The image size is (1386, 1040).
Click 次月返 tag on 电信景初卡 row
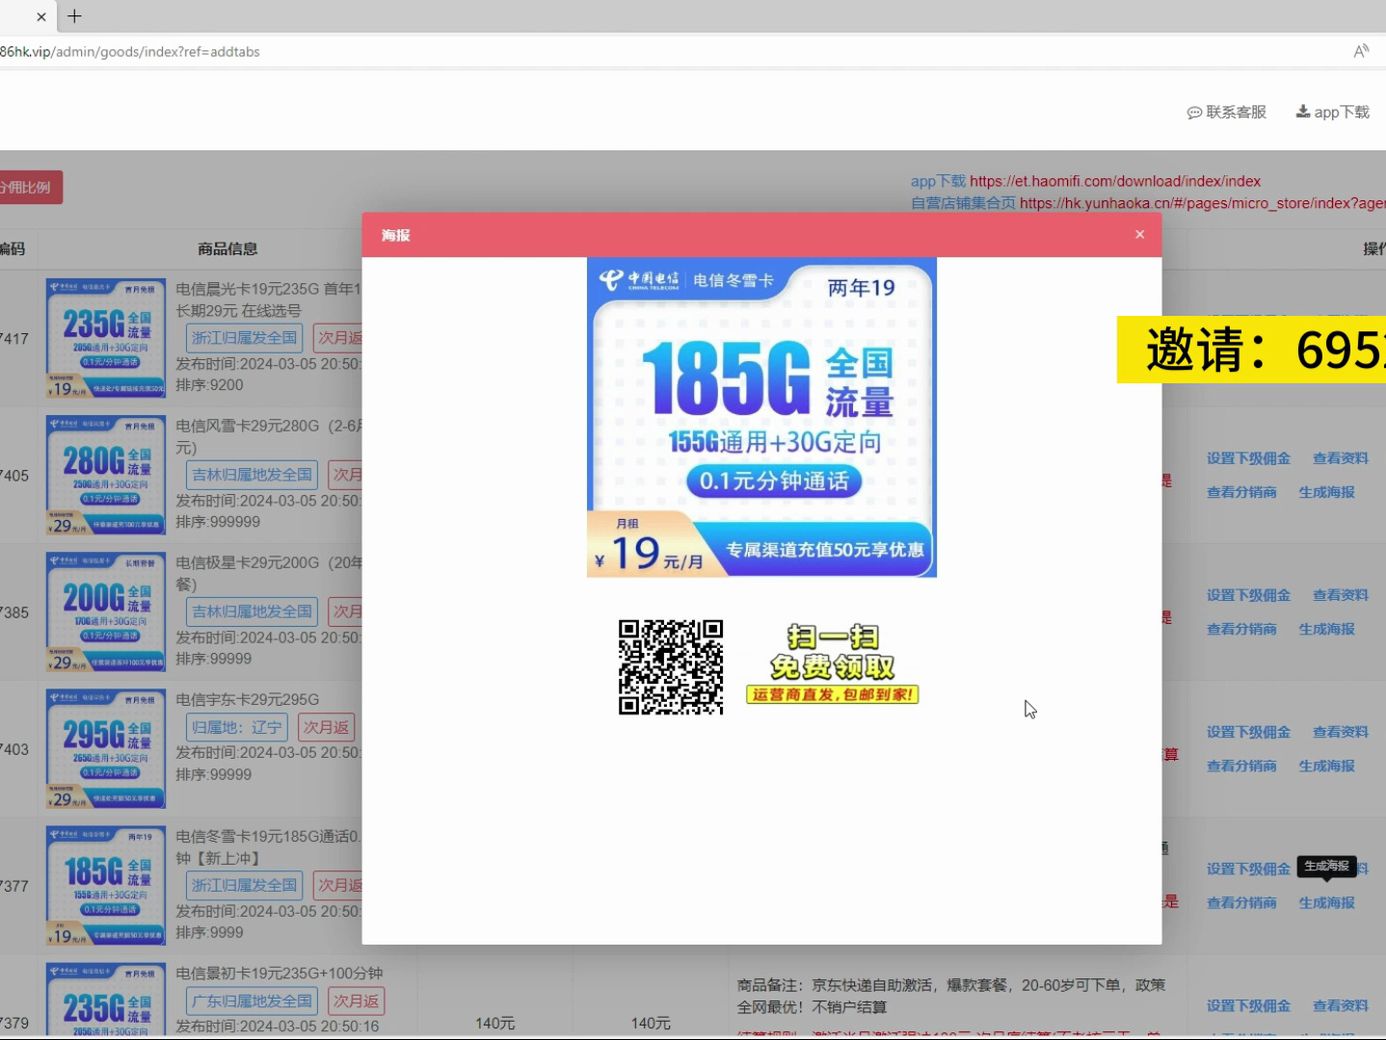point(356,1001)
